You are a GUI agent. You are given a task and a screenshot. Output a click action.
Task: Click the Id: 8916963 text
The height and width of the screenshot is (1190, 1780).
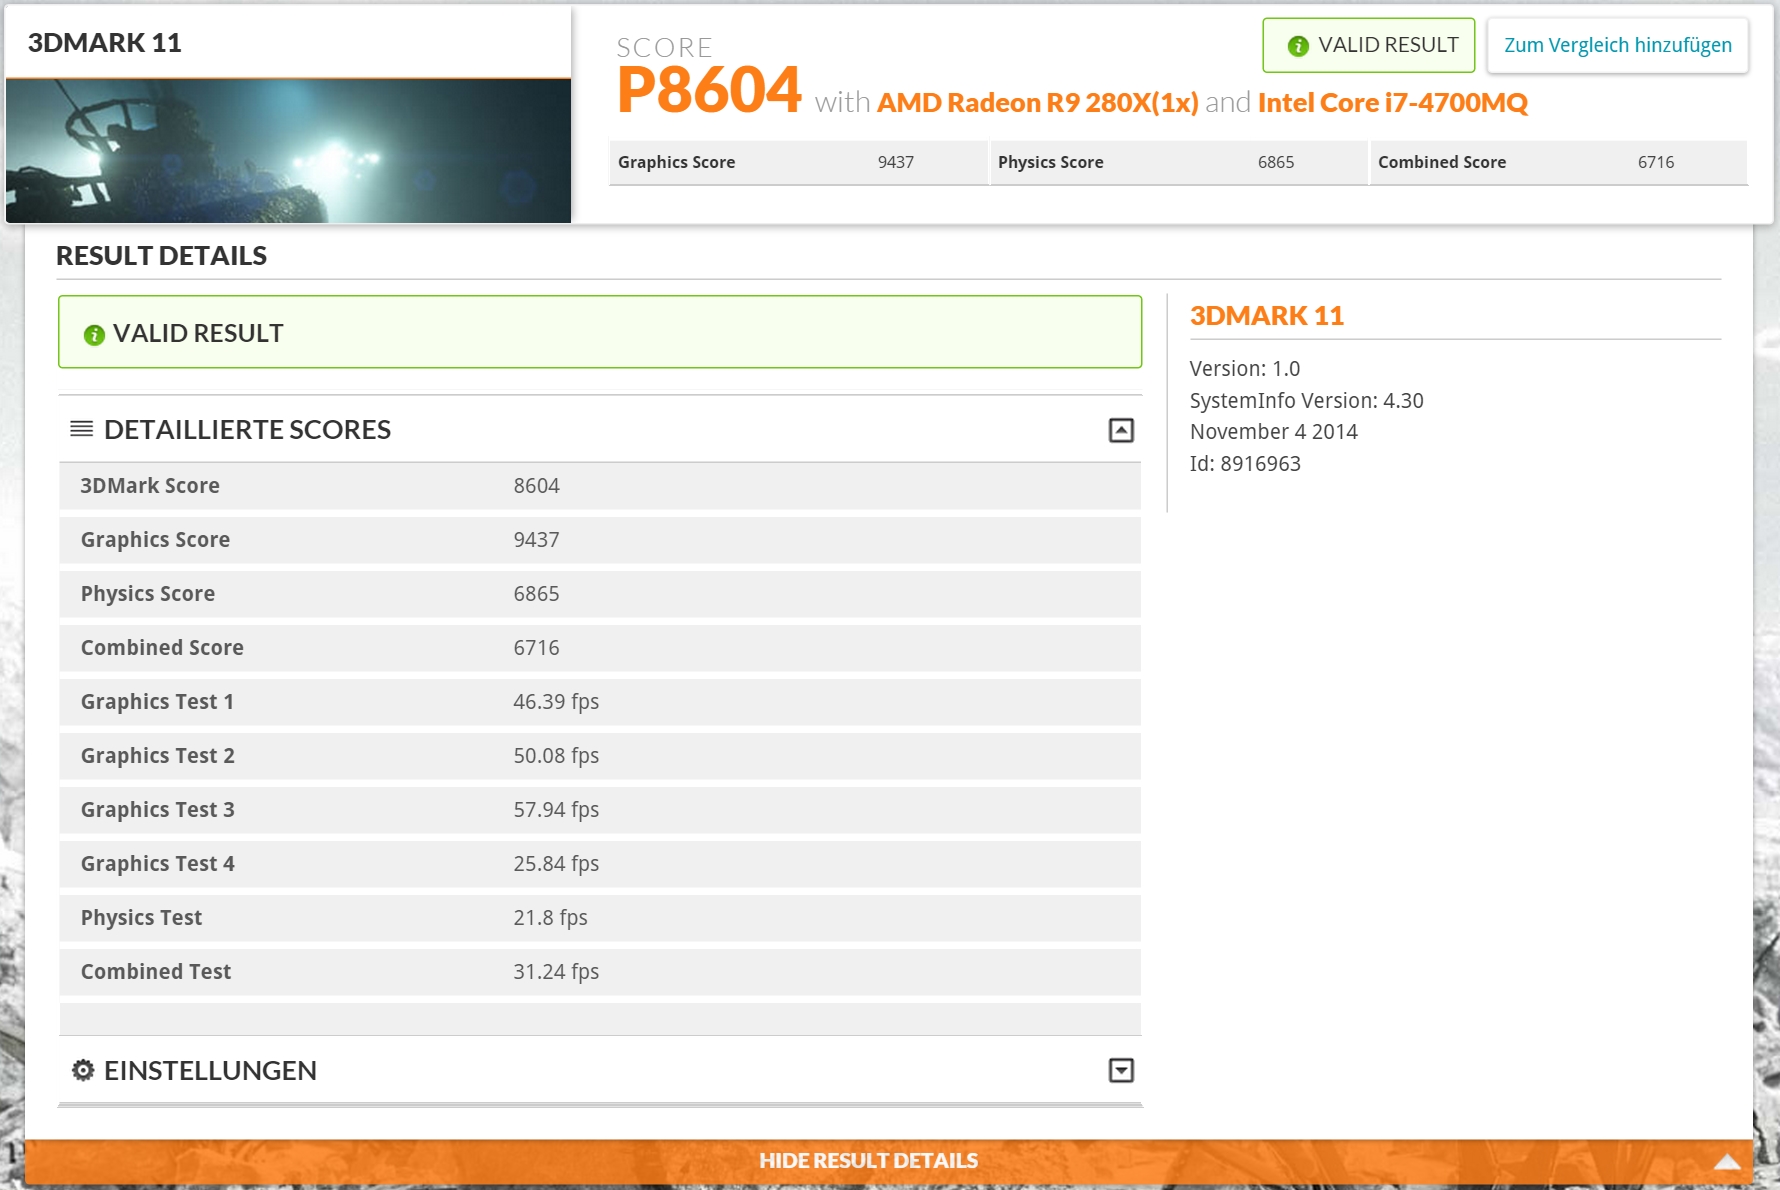click(1245, 463)
